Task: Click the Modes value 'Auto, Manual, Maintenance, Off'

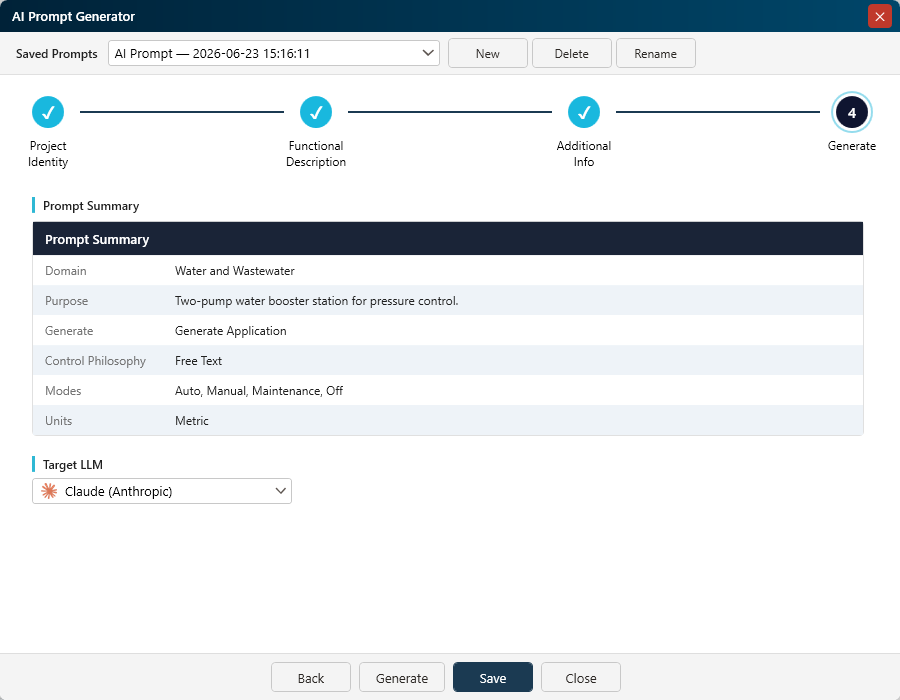Action: [258, 391]
